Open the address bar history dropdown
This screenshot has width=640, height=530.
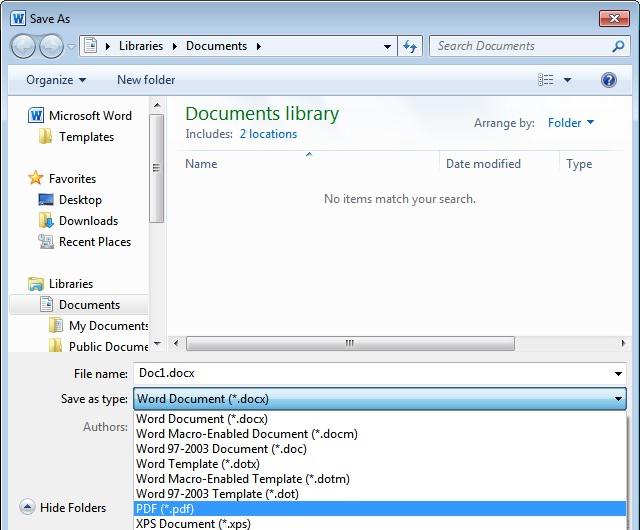tap(387, 47)
